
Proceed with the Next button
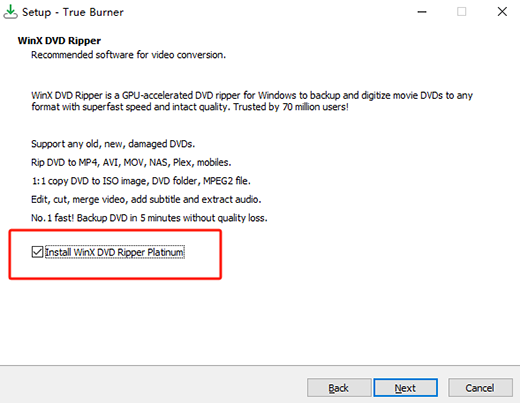[405, 388]
